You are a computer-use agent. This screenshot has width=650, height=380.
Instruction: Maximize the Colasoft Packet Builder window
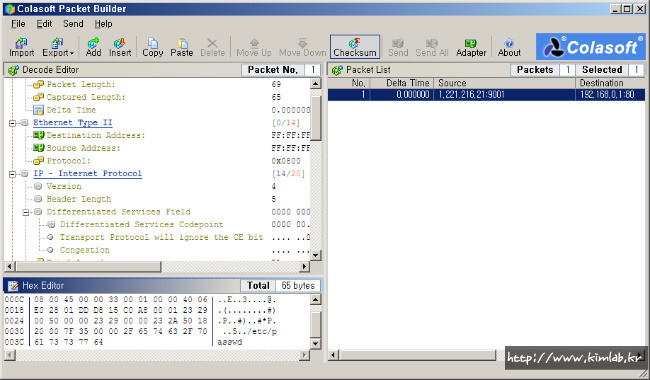click(x=628, y=9)
